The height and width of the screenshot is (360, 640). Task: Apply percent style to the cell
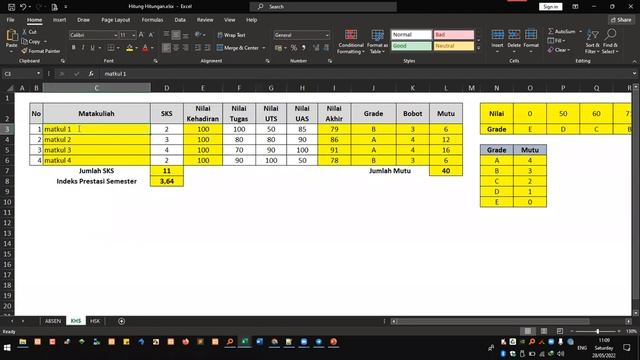pyautogui.click(x=293, y=48)
